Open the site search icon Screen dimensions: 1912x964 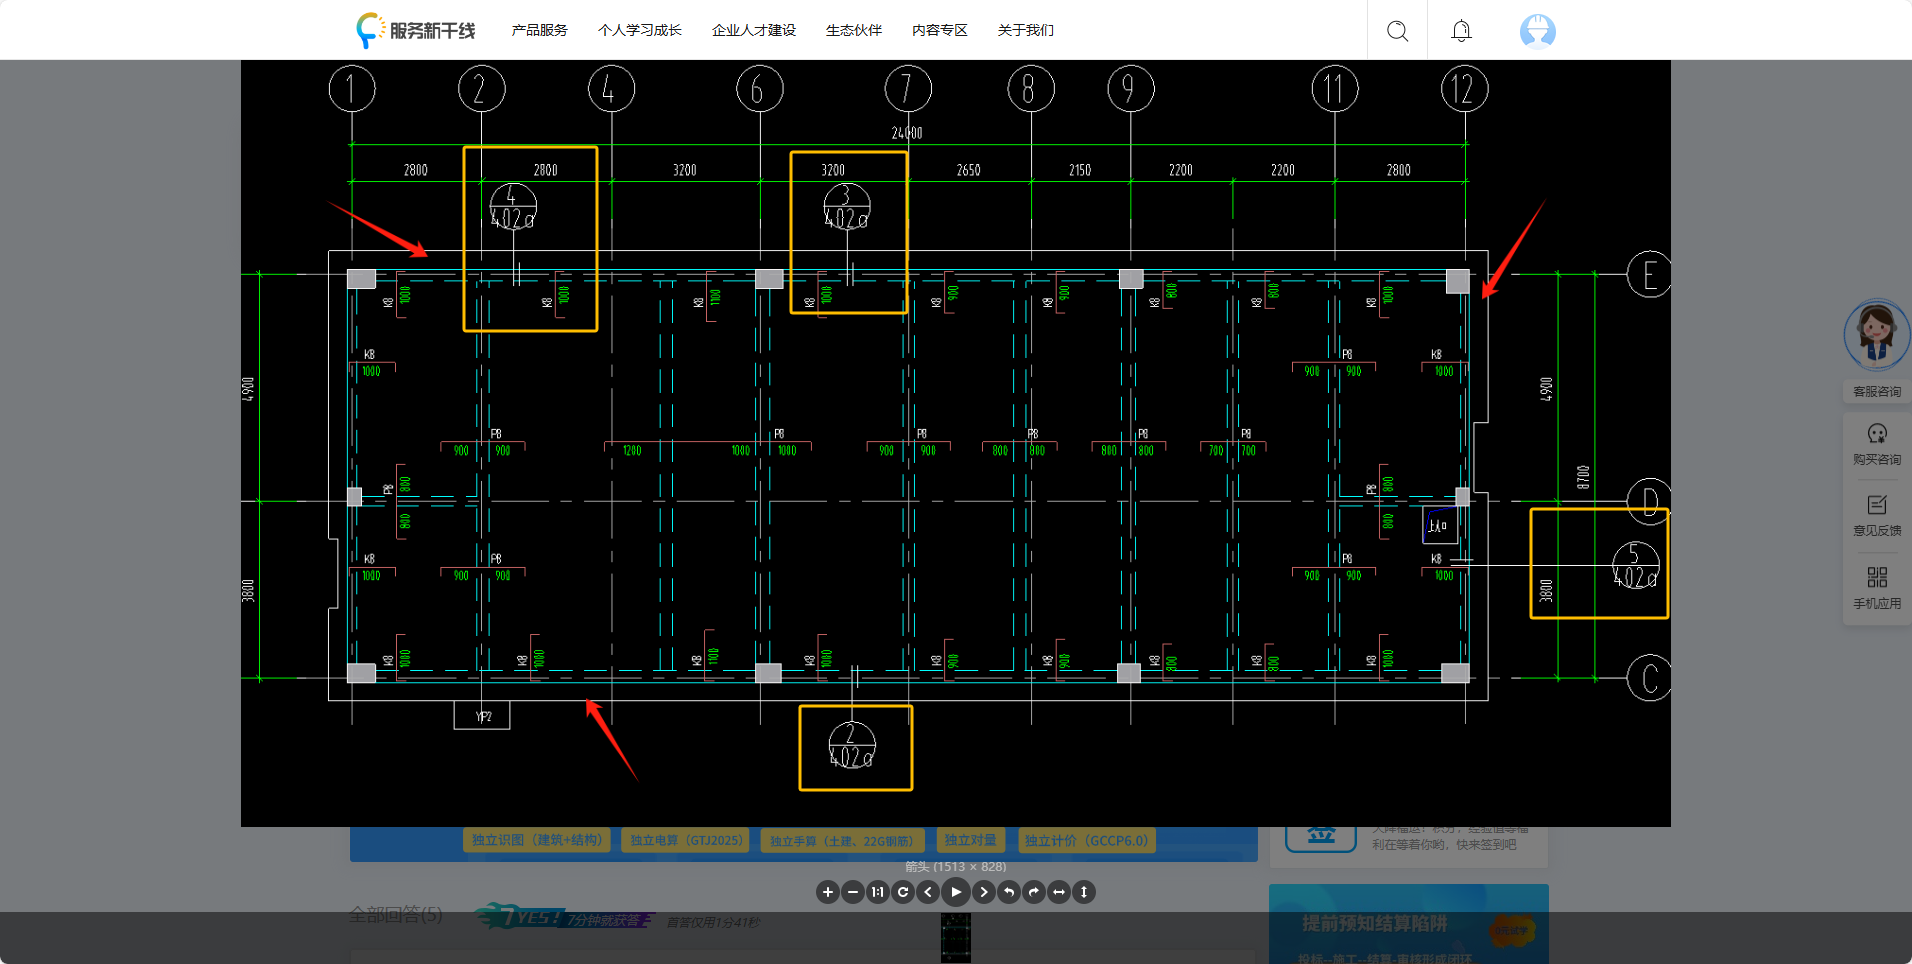tap(1397, 31)
